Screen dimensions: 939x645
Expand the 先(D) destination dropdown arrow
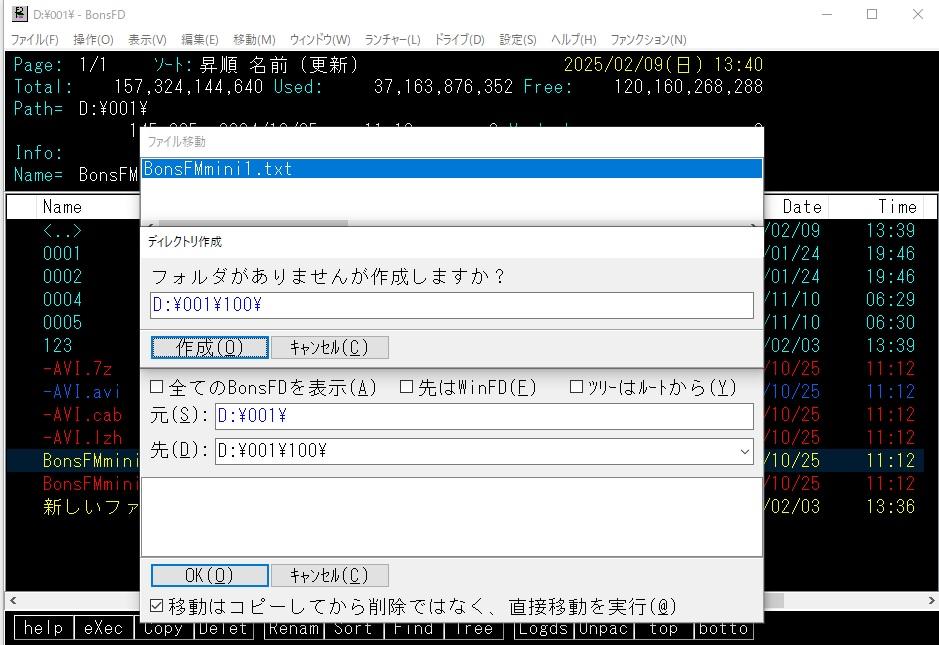pyautogui.click(x=743, y=452)
